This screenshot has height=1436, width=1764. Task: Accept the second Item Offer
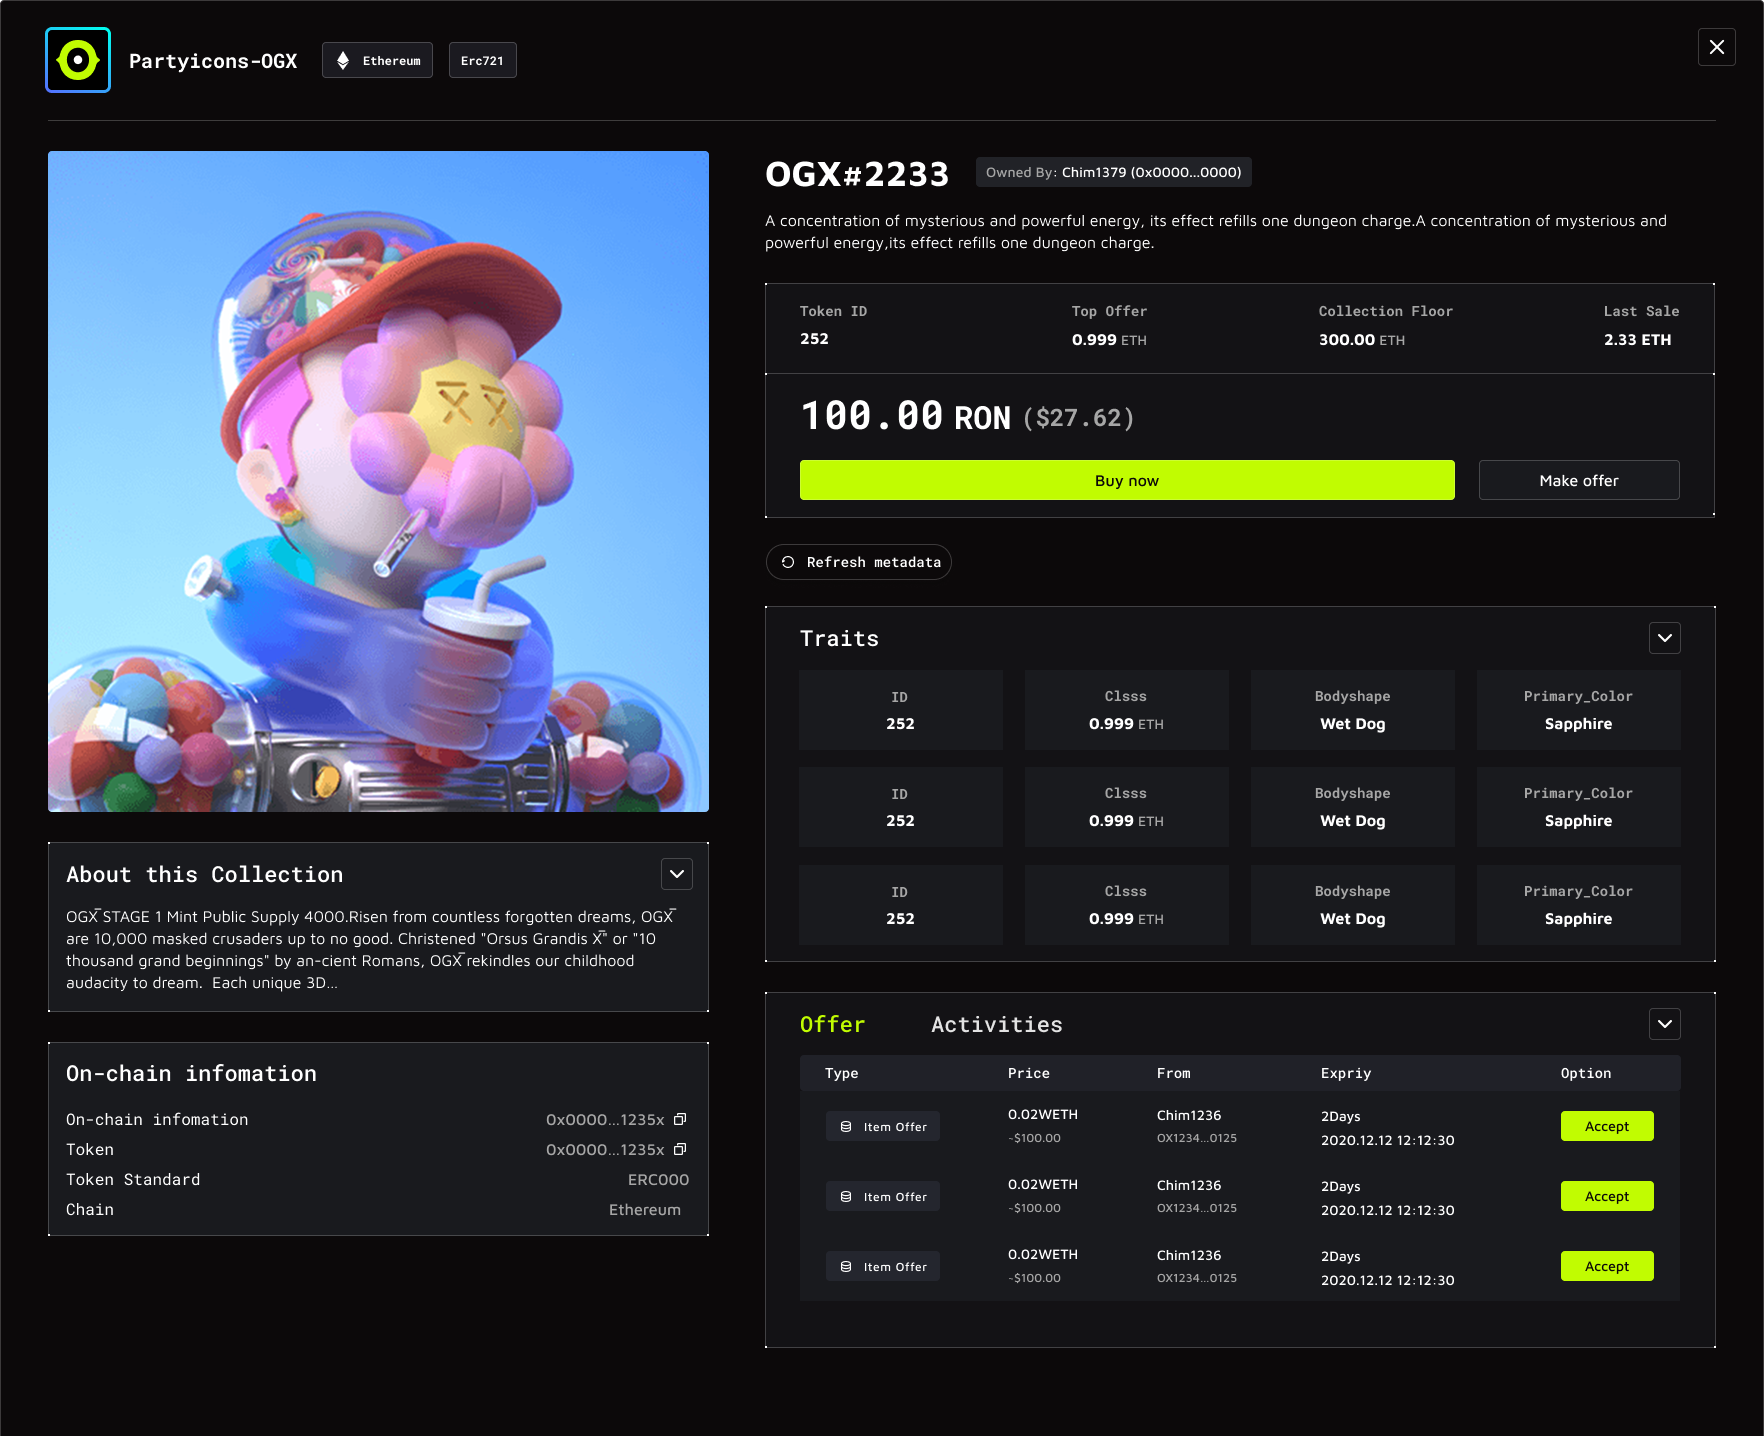click(1607, 1196)
